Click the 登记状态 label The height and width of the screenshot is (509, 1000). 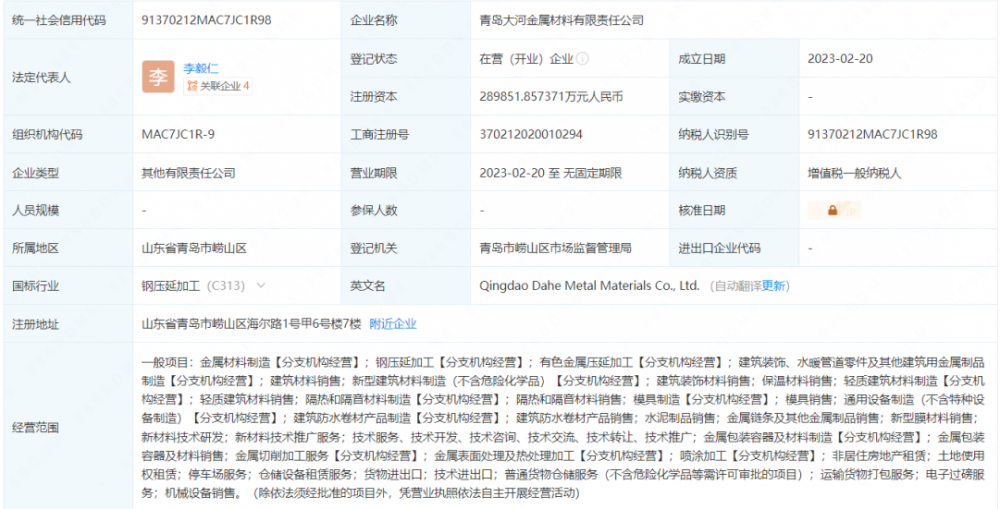tap(373, 59)
